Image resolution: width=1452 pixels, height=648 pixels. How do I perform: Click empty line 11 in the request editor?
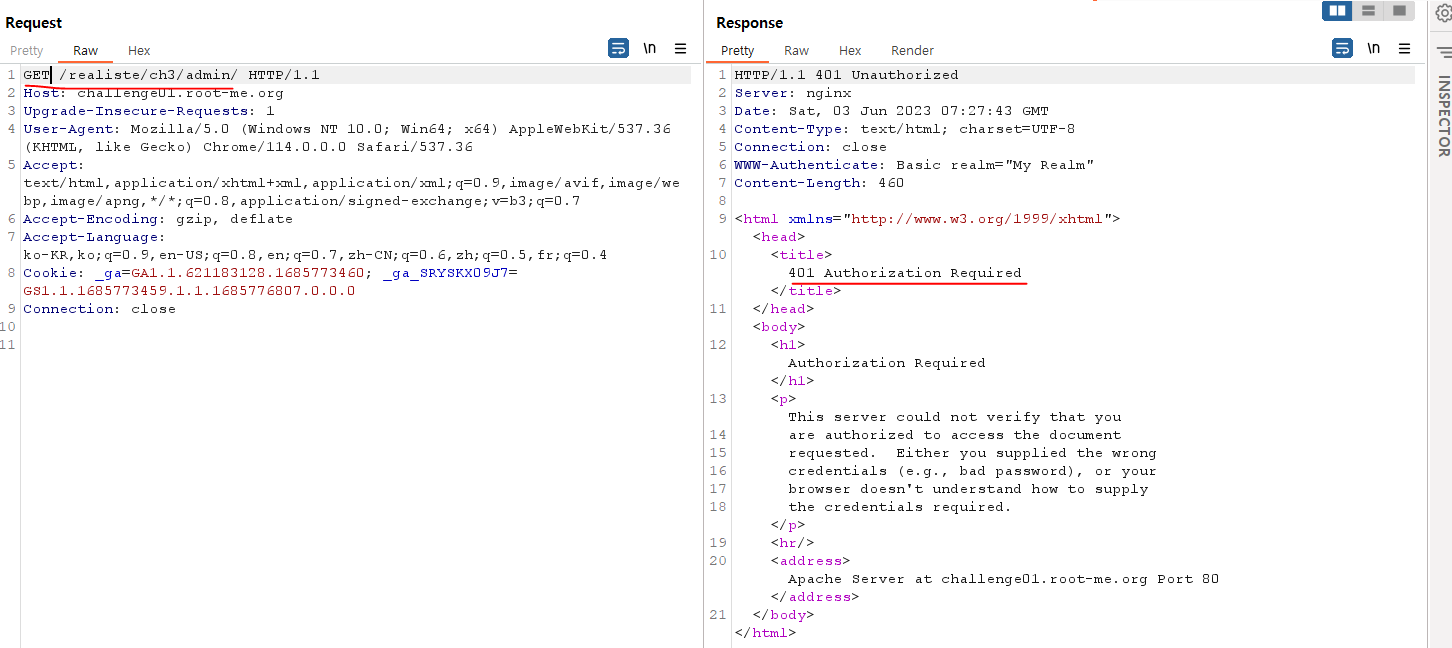[356, 345]
